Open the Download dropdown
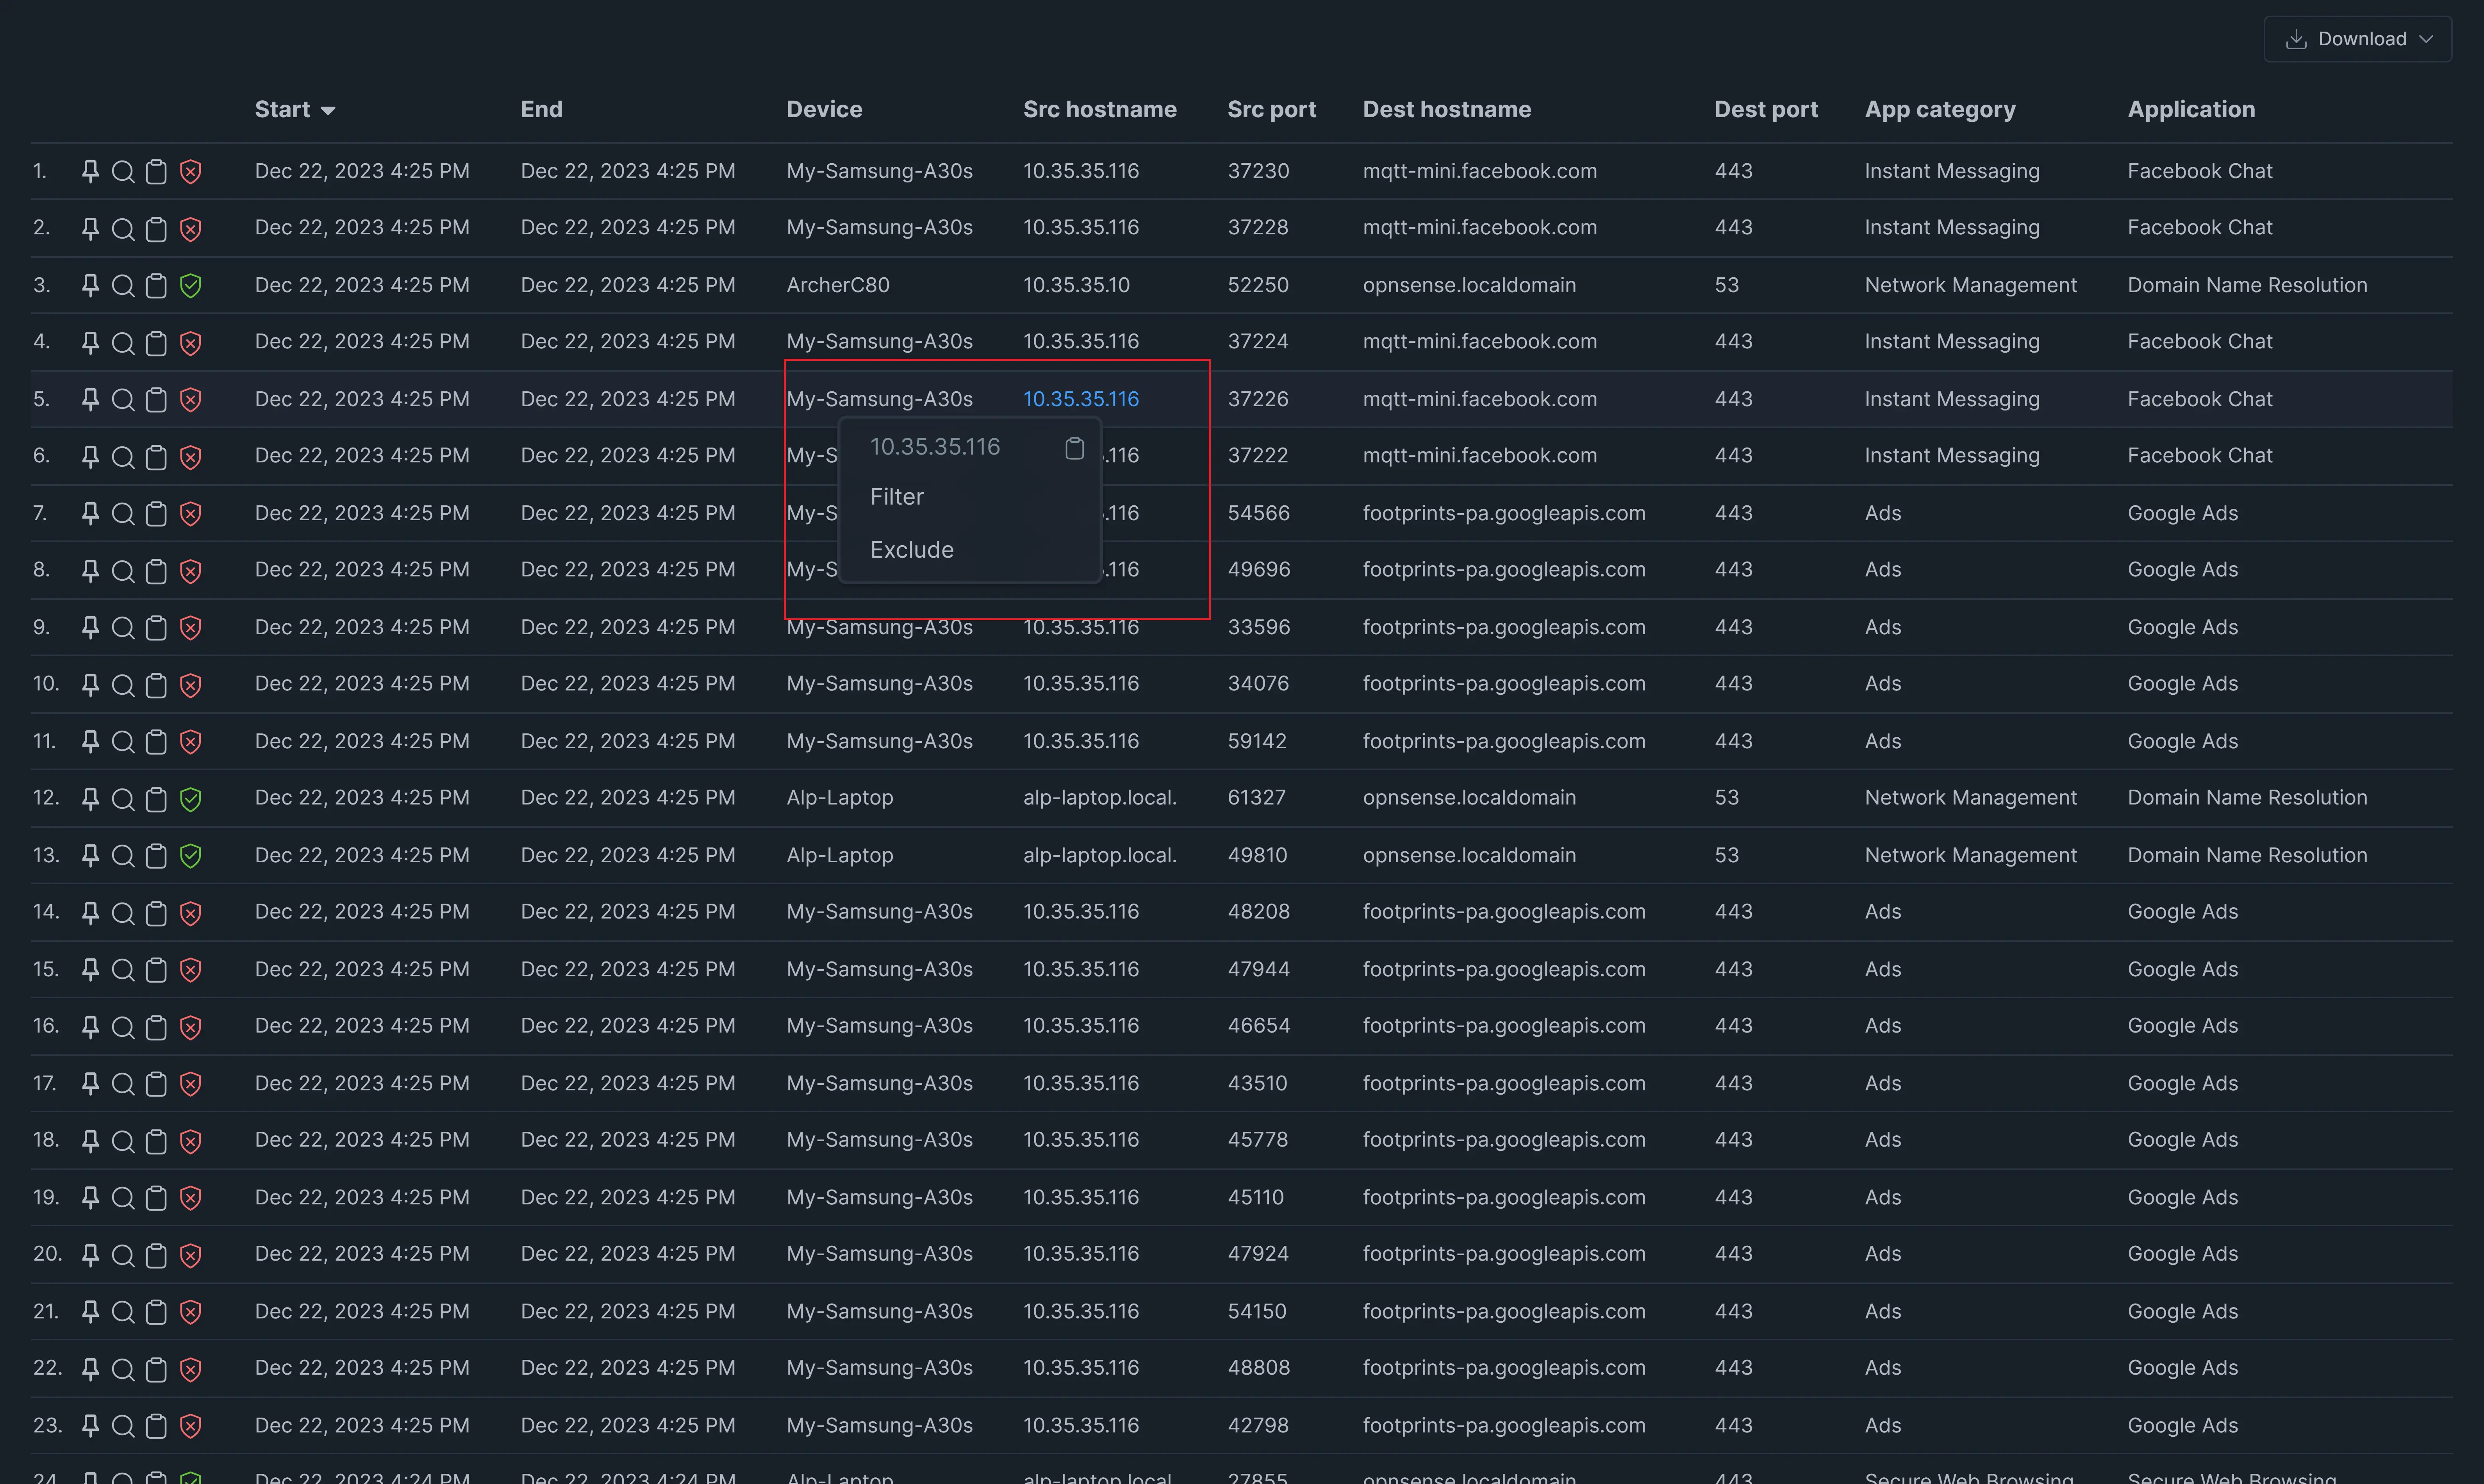Viewport: 2484px width, 1484px height. click(x=2357, y=39)
